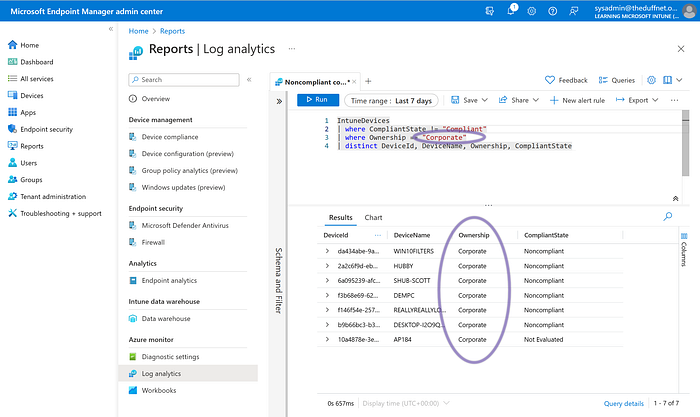Click the DeviceId column options ellipsis
The height and width of the screenshot is (417, 700).
pos(378,235)
